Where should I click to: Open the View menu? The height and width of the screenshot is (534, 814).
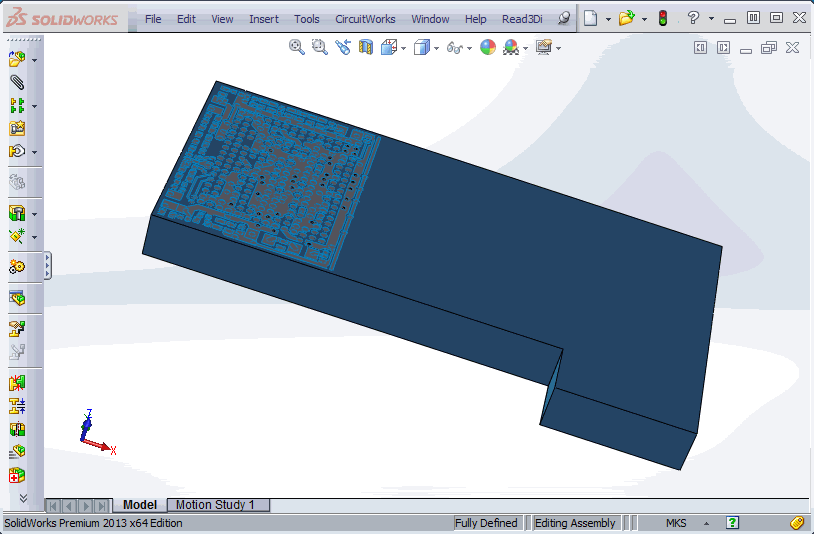222,19
